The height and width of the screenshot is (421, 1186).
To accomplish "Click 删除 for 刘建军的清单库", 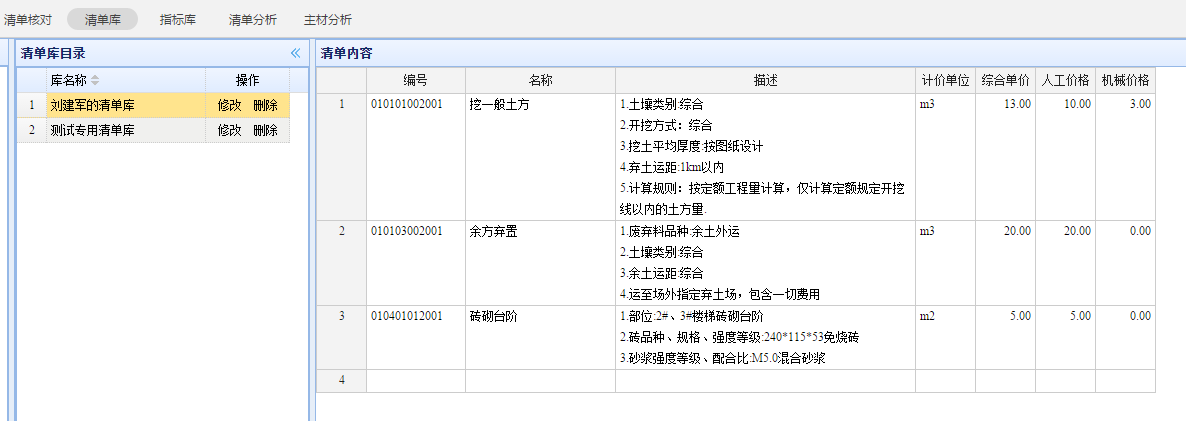I will point(265,105).
